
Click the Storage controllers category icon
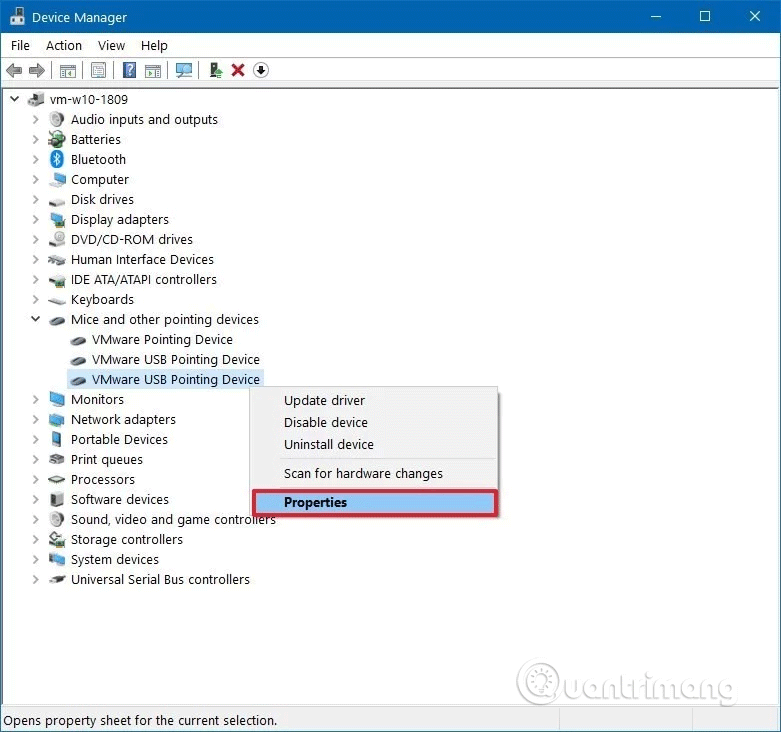(57, 539)
